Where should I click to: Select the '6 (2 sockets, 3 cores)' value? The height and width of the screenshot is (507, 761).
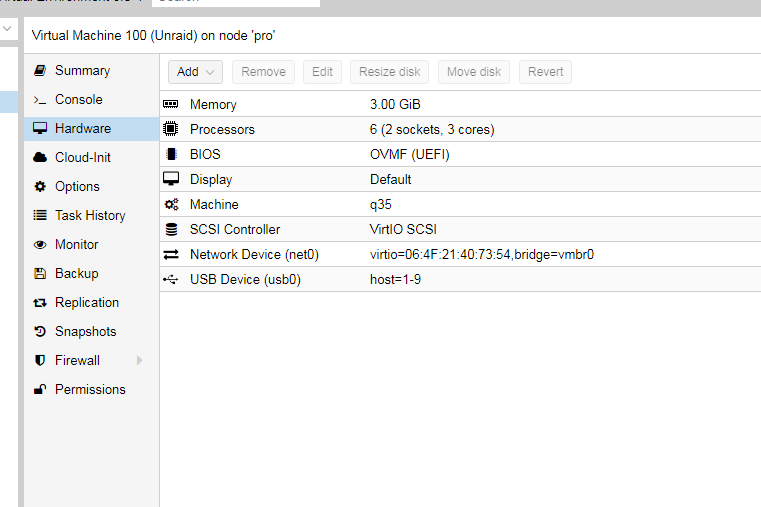pyautogui.click(x=432, y=130)
